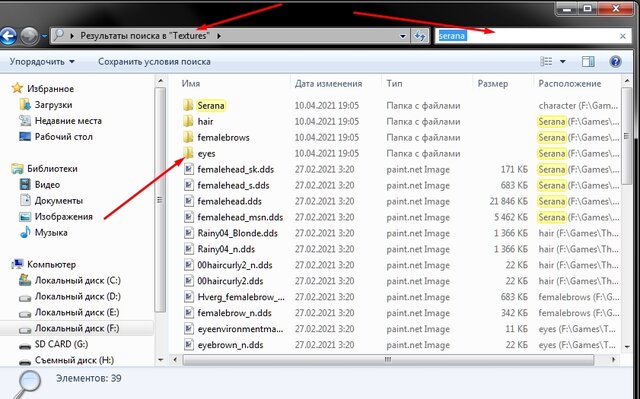Image resolution: width=640 pixels, height=399 pixels.
Task: Select the hair folder icon
Action: pyautogui.click(x=188, y=121)
